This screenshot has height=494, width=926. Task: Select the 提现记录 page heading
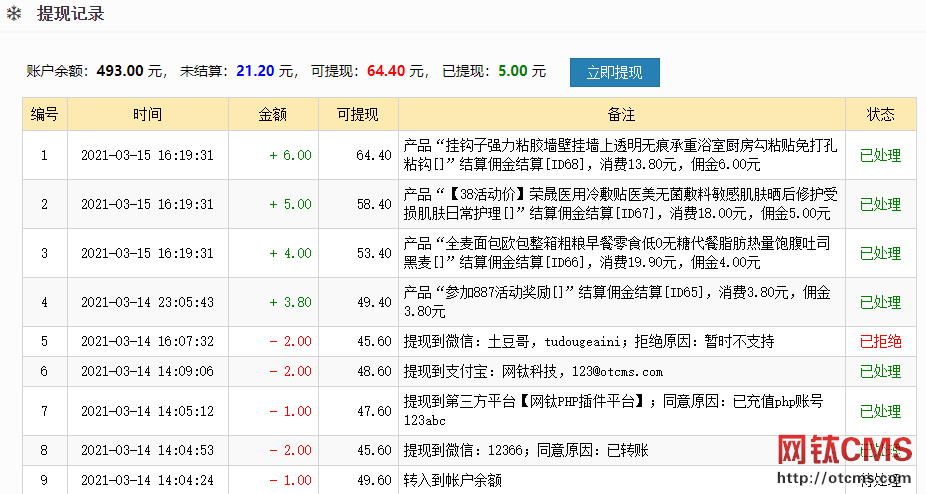coord(70,13)
